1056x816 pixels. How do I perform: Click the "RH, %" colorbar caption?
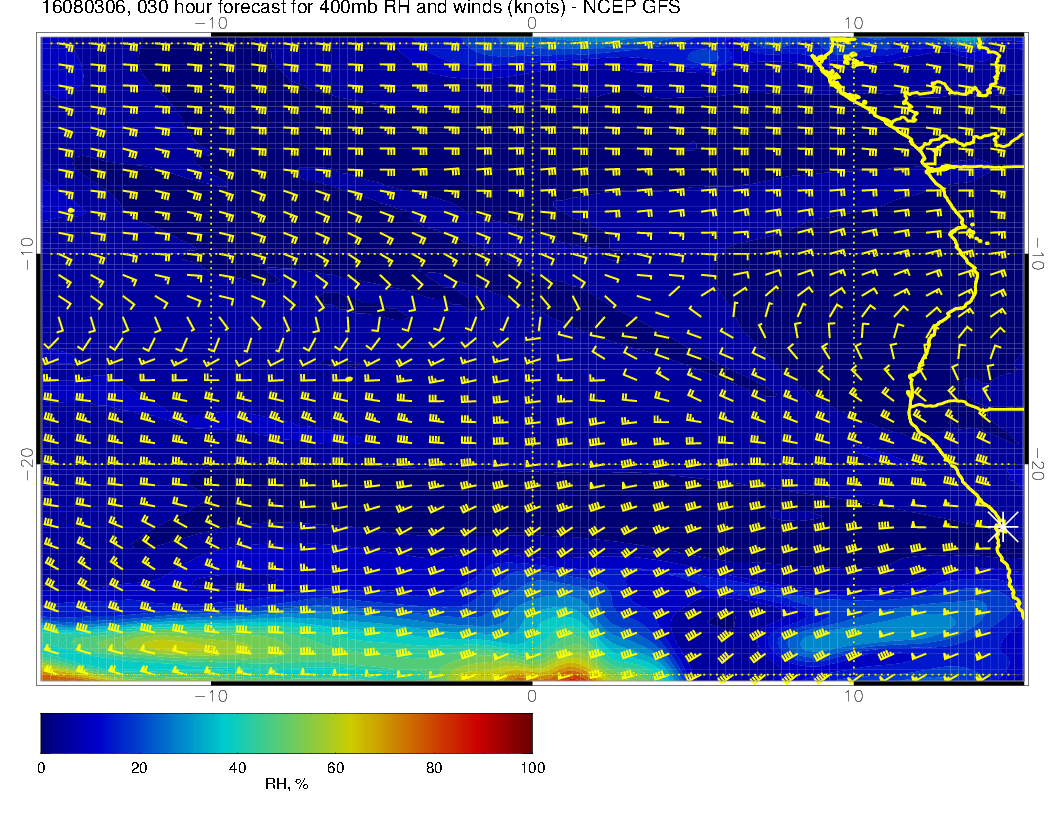287,784
